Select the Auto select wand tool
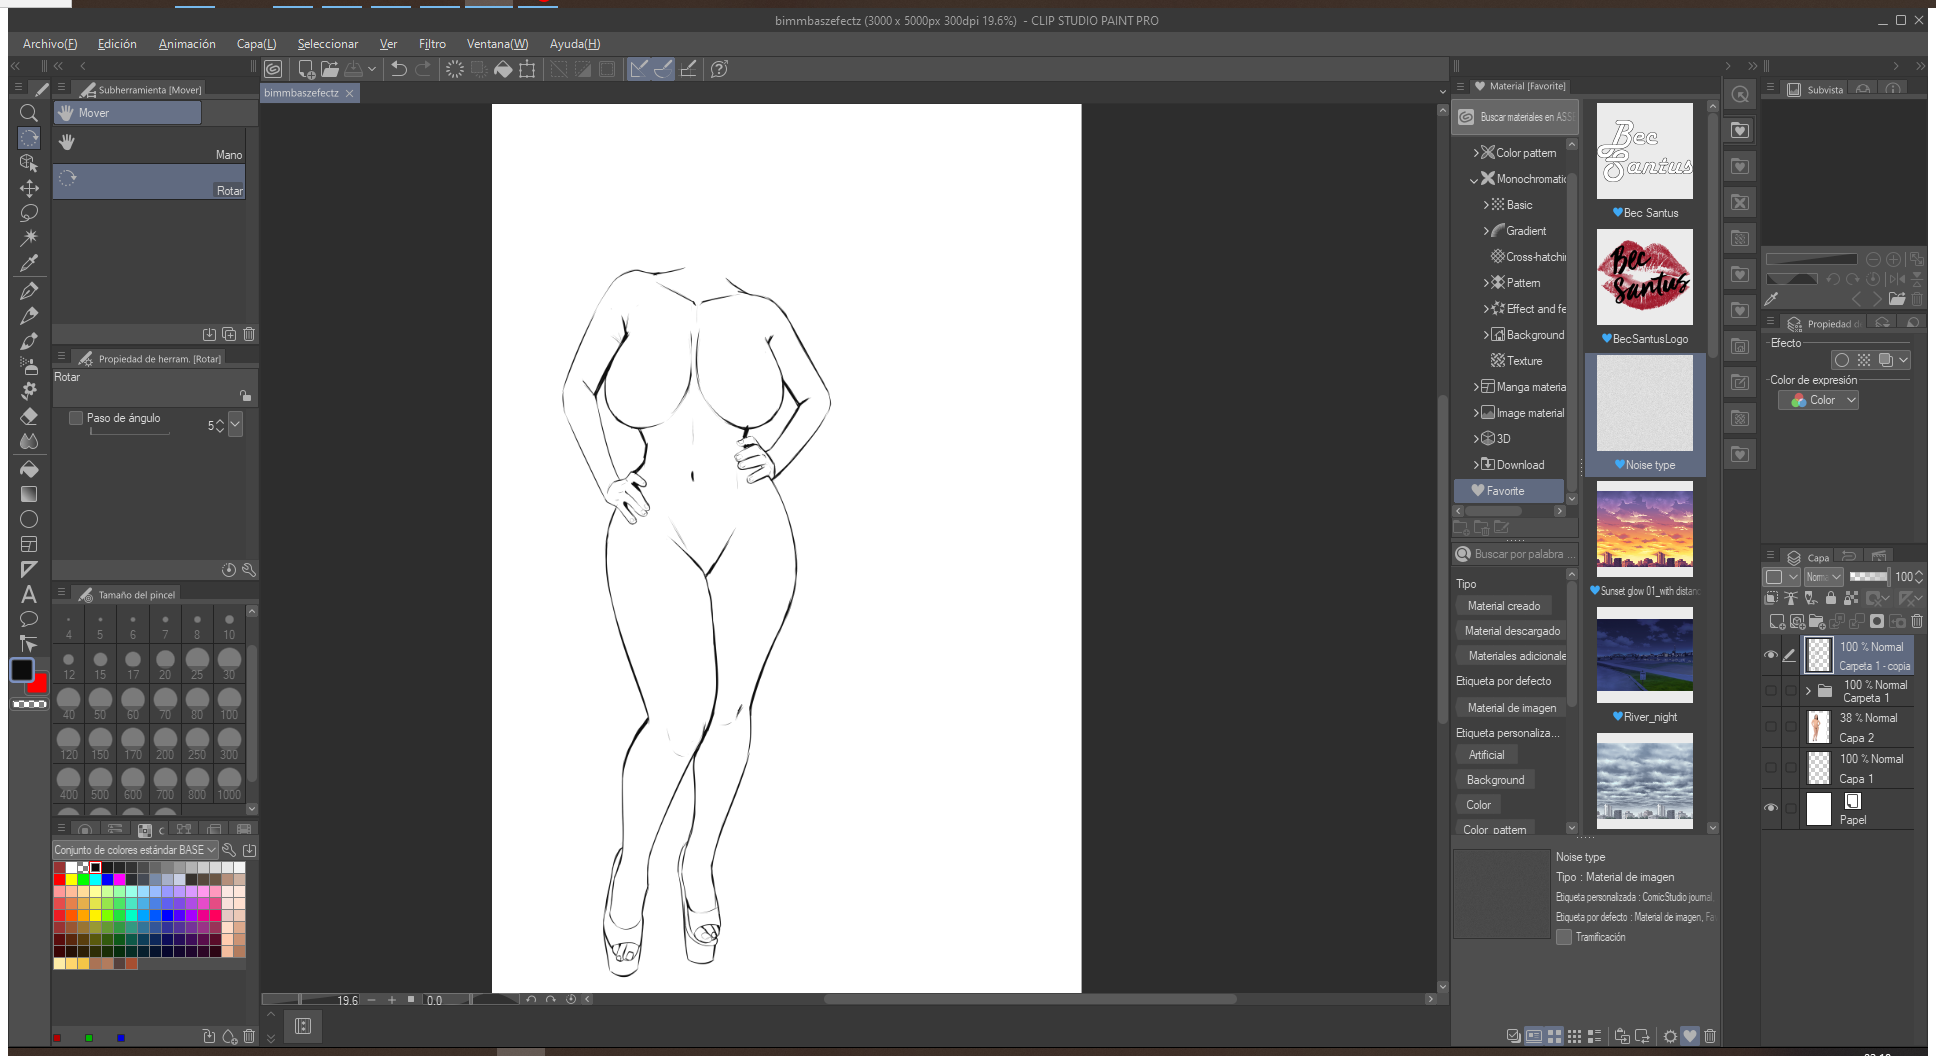 29,238
